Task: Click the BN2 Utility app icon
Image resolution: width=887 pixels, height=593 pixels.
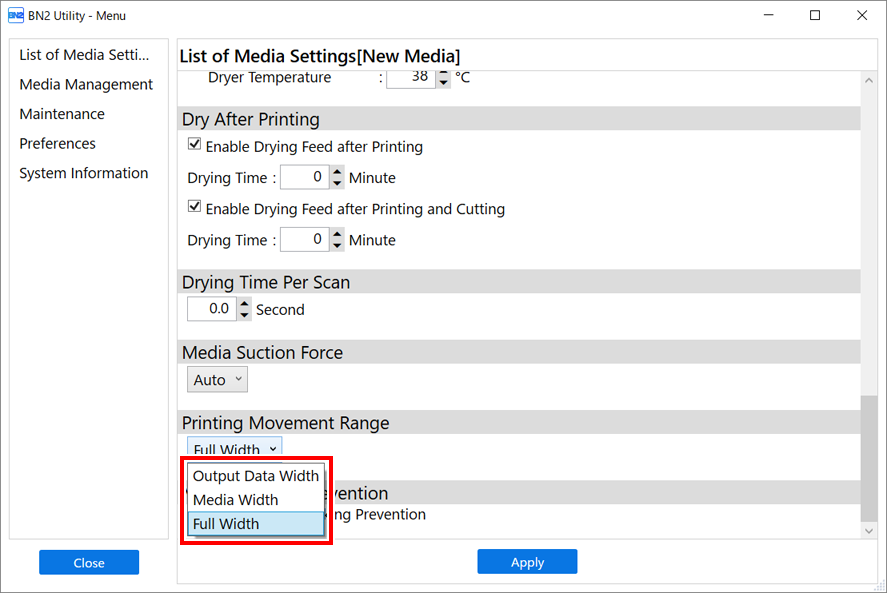Action: tap(16, 15)
